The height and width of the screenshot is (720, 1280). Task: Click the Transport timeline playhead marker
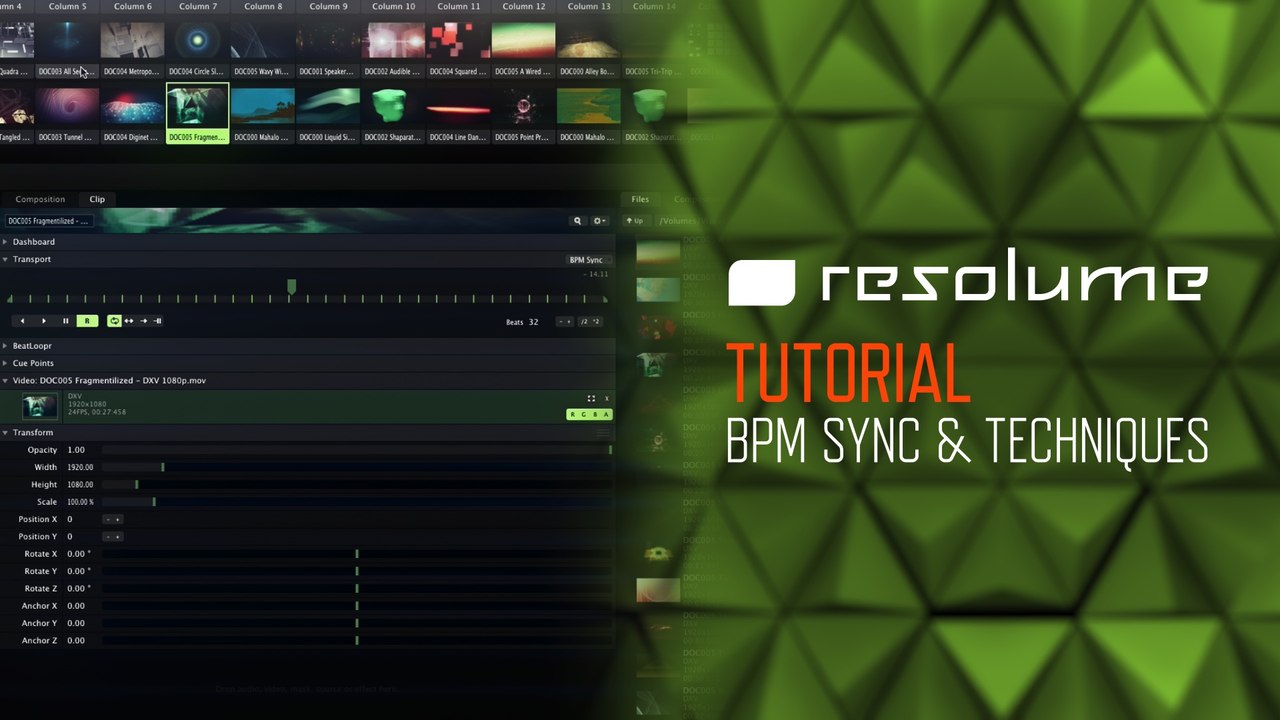click(x=291, y=287)
